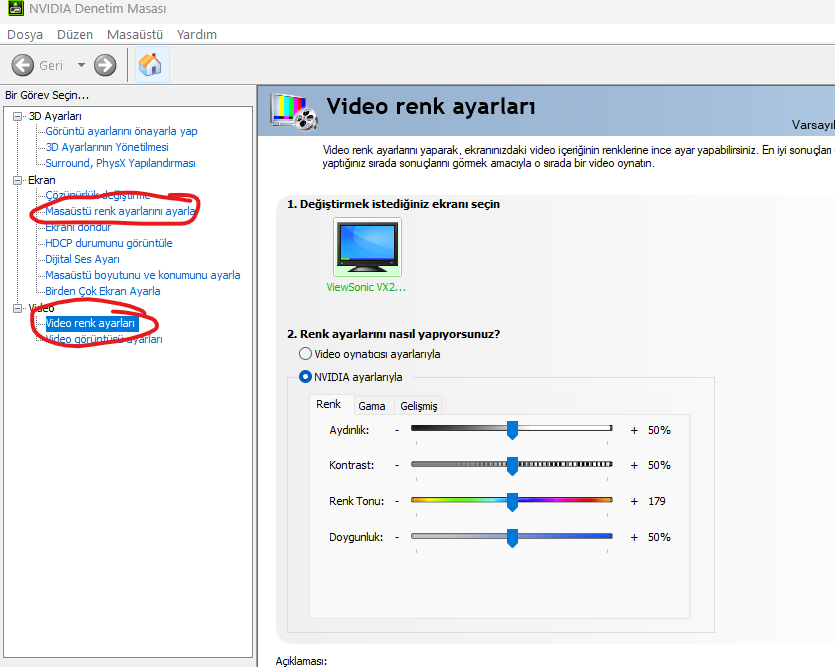This screenshot has width=835, height=667.
Task: Click the Aydınlık minus button
Action: [x=397, y=430]
